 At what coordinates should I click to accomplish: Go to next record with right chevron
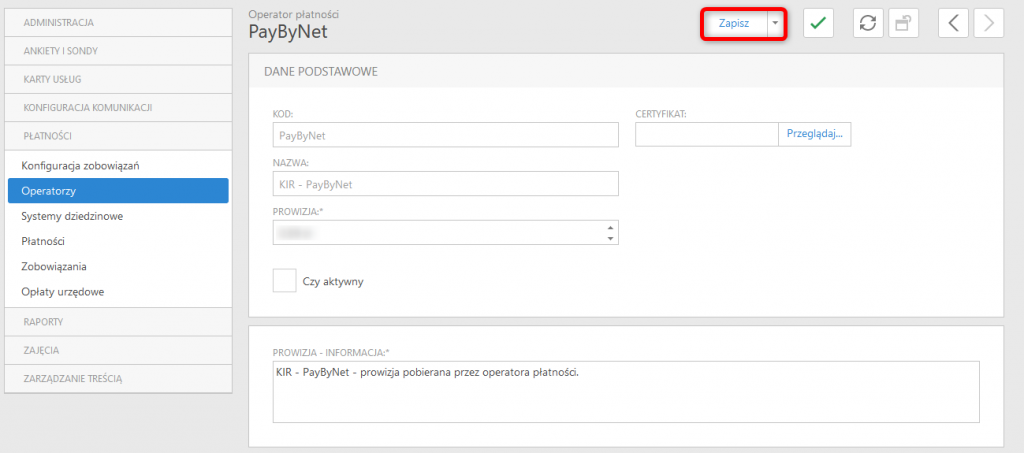pyautogui.click(x=989, y=23)
